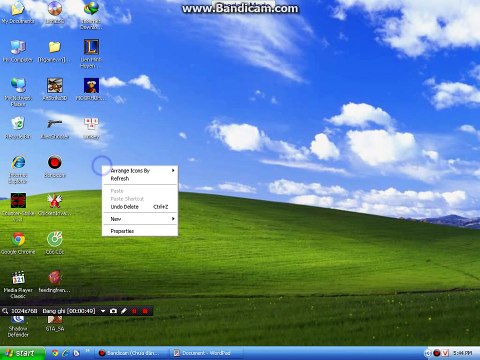Pause the Bandicam recording
The image size is (480, 360).
pyautogui.click(x=134, y=311)
